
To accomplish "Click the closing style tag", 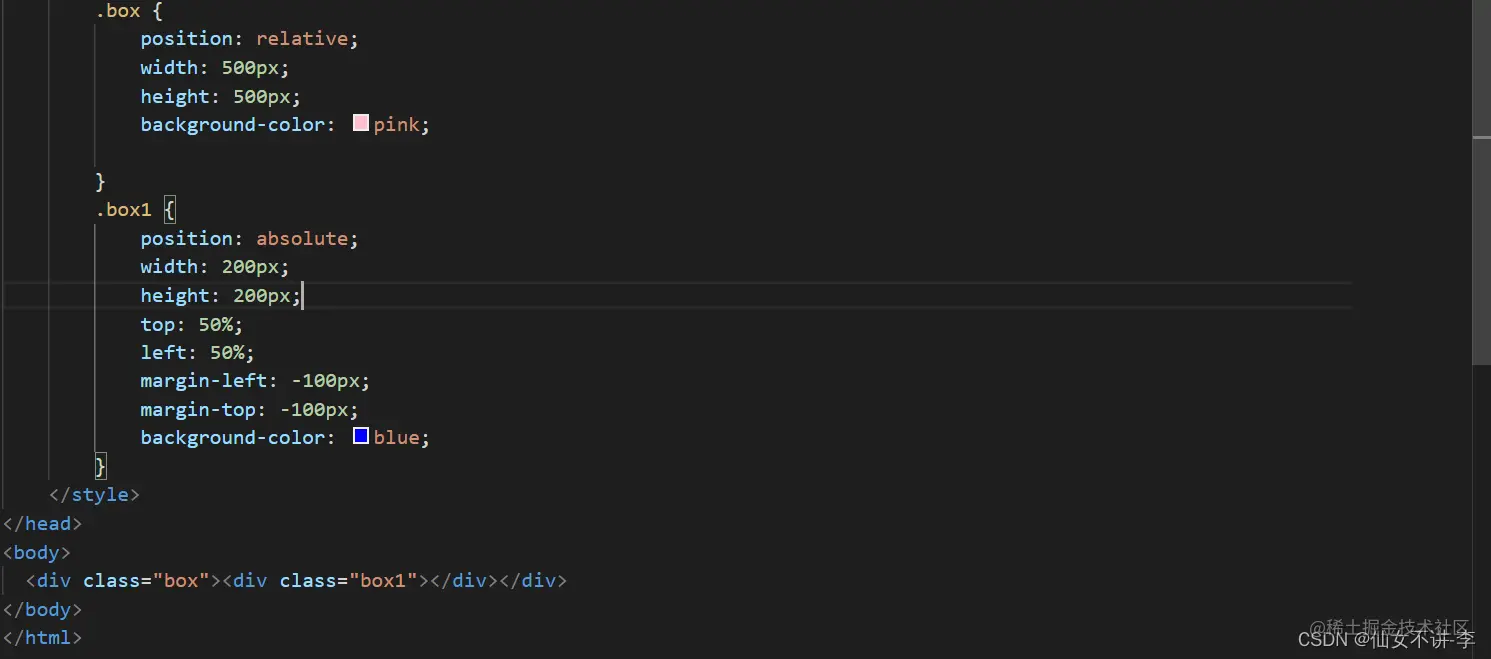I will pyautogui.click(x=94, y=495).
